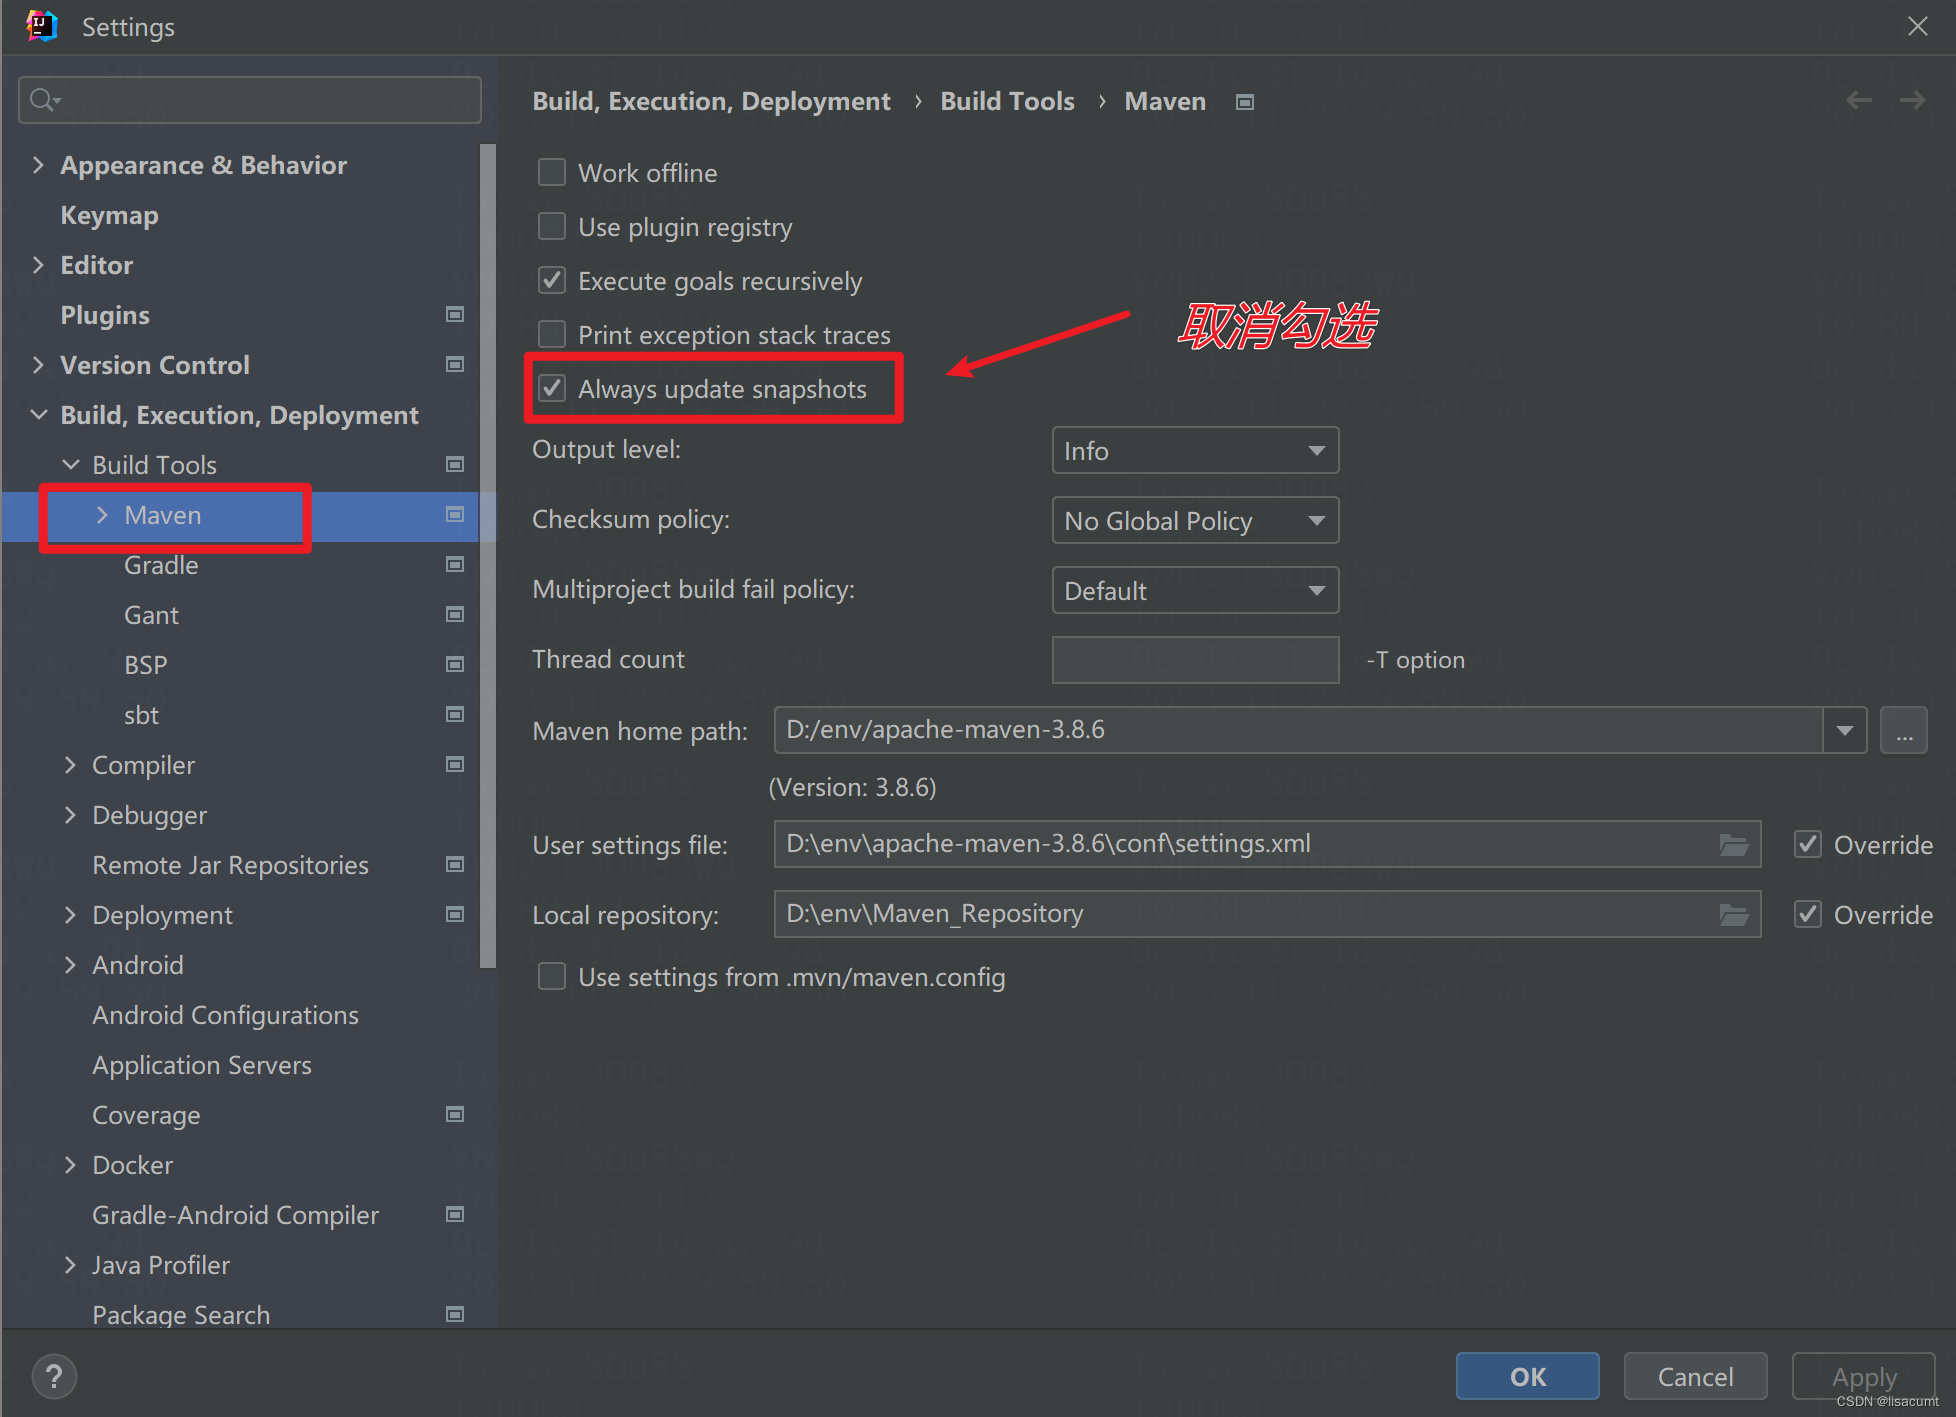
Task: Click project-level icon on Gradle-Android Compiler row
Action: click(x=455, y=1214)
